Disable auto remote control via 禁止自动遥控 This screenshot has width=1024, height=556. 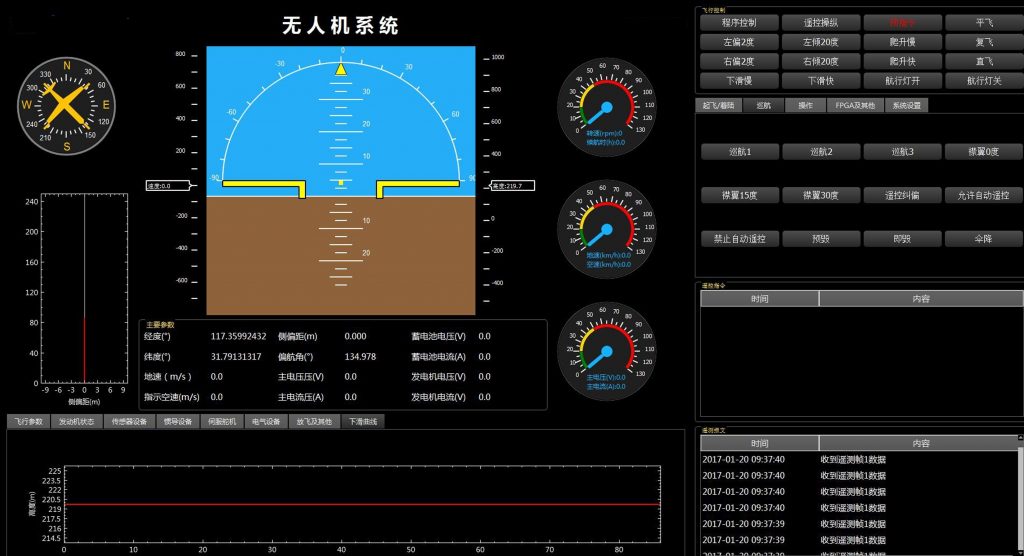click(x=739, y=239)
